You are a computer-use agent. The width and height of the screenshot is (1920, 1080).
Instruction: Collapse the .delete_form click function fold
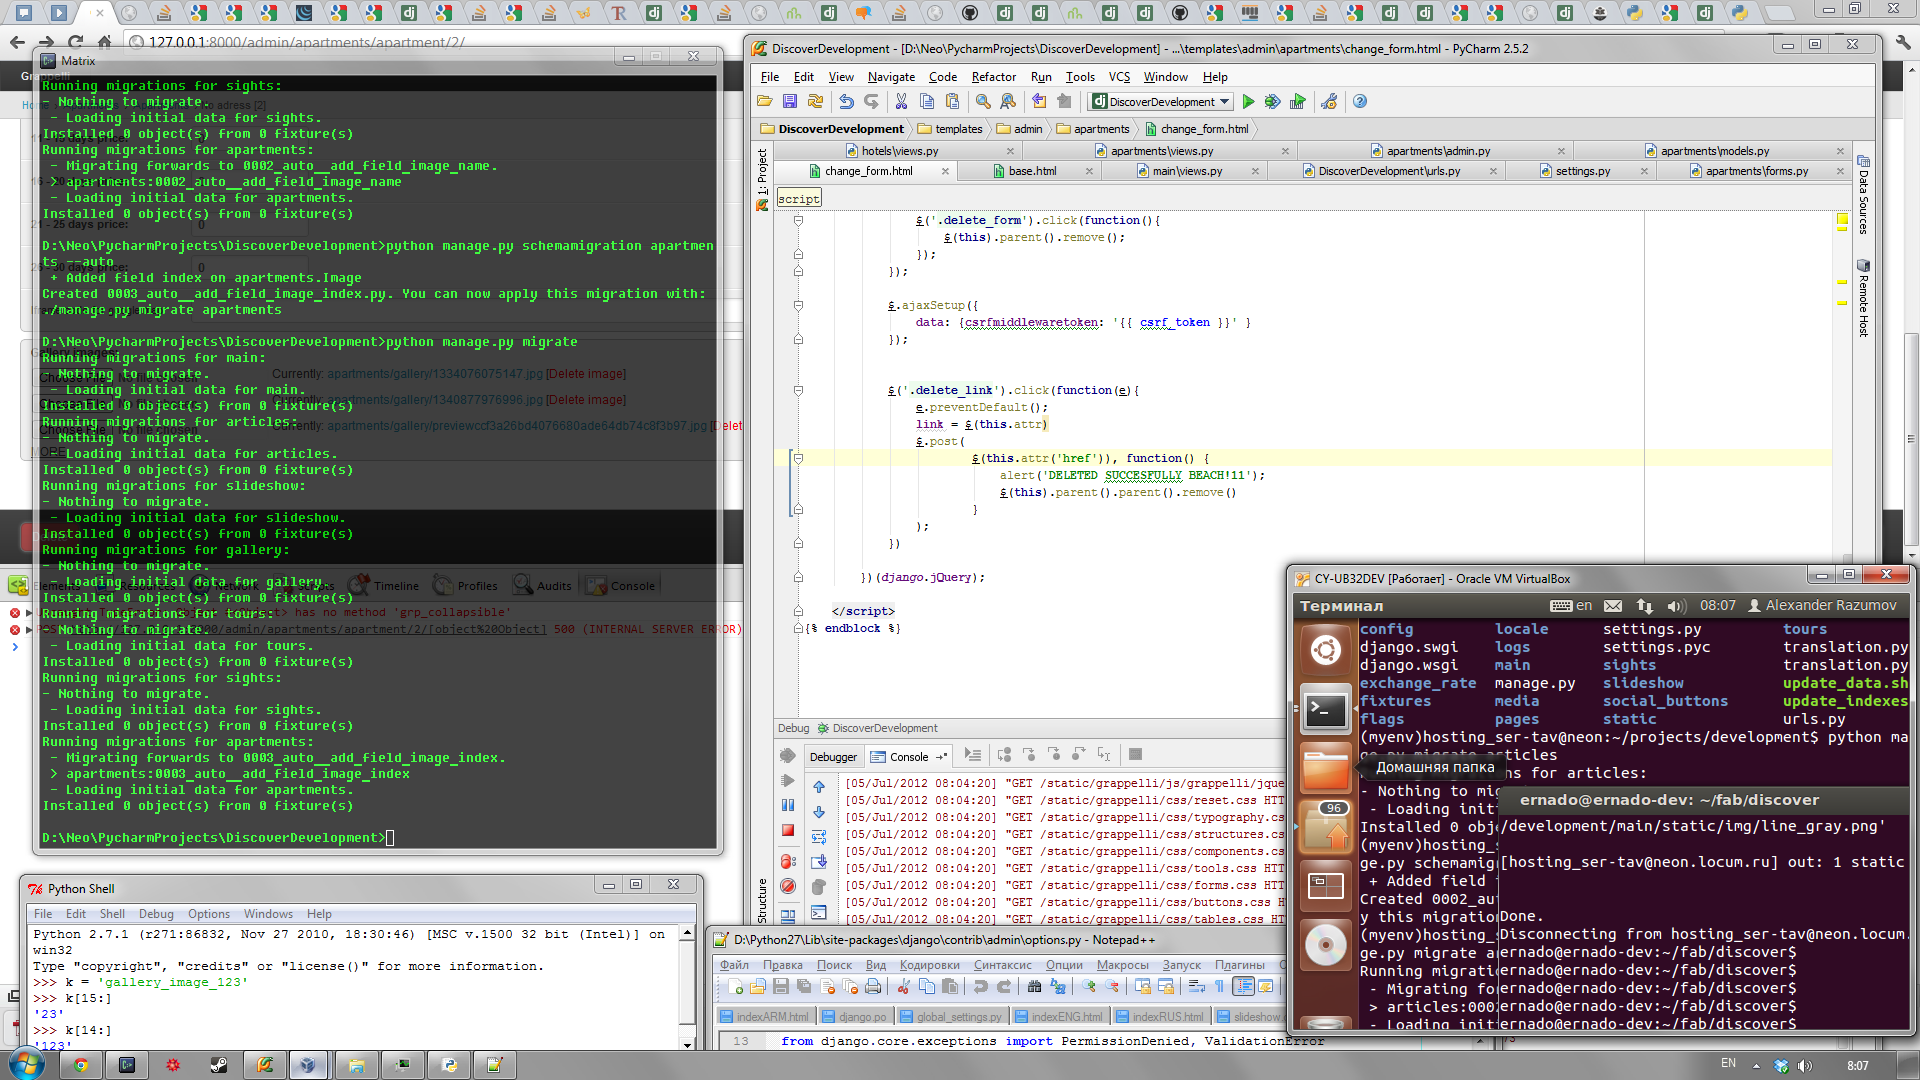798,220
